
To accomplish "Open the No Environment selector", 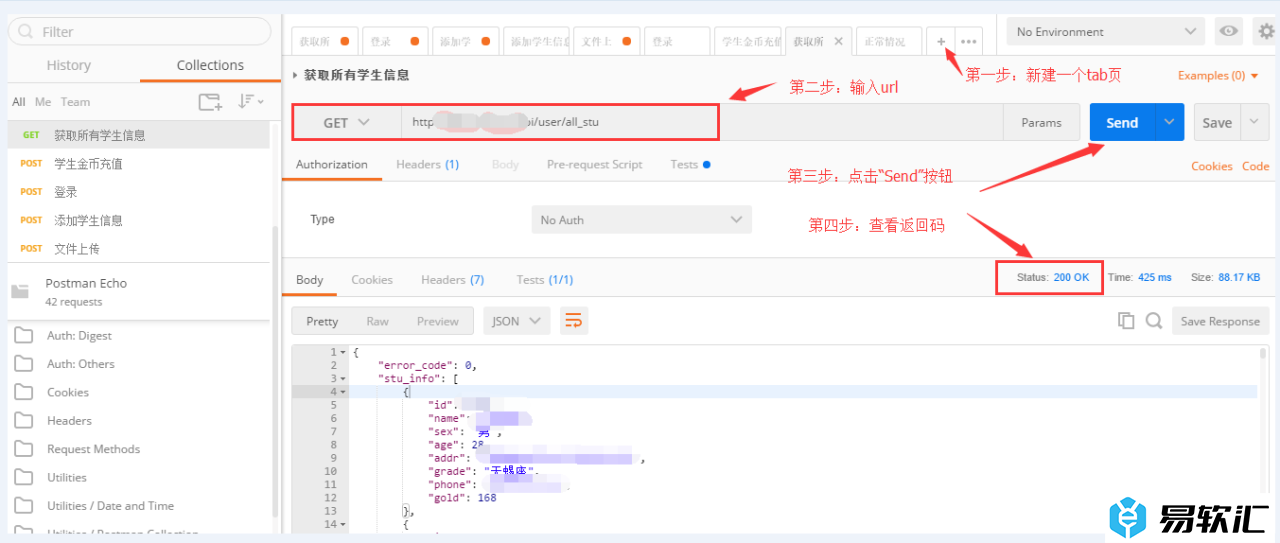I will (x=1105, y=32).
